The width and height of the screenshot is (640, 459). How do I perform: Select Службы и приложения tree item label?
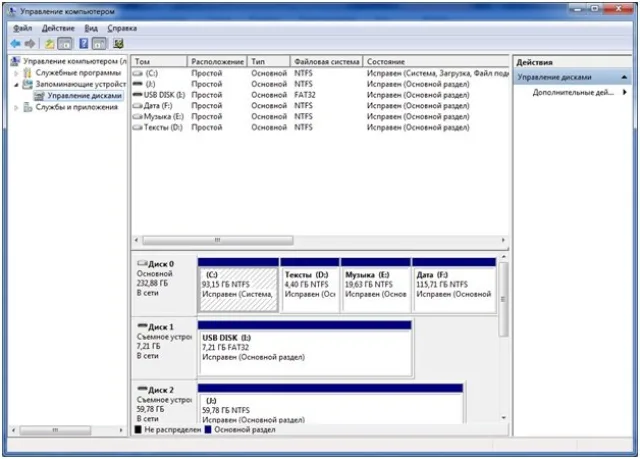pos(76,107)
